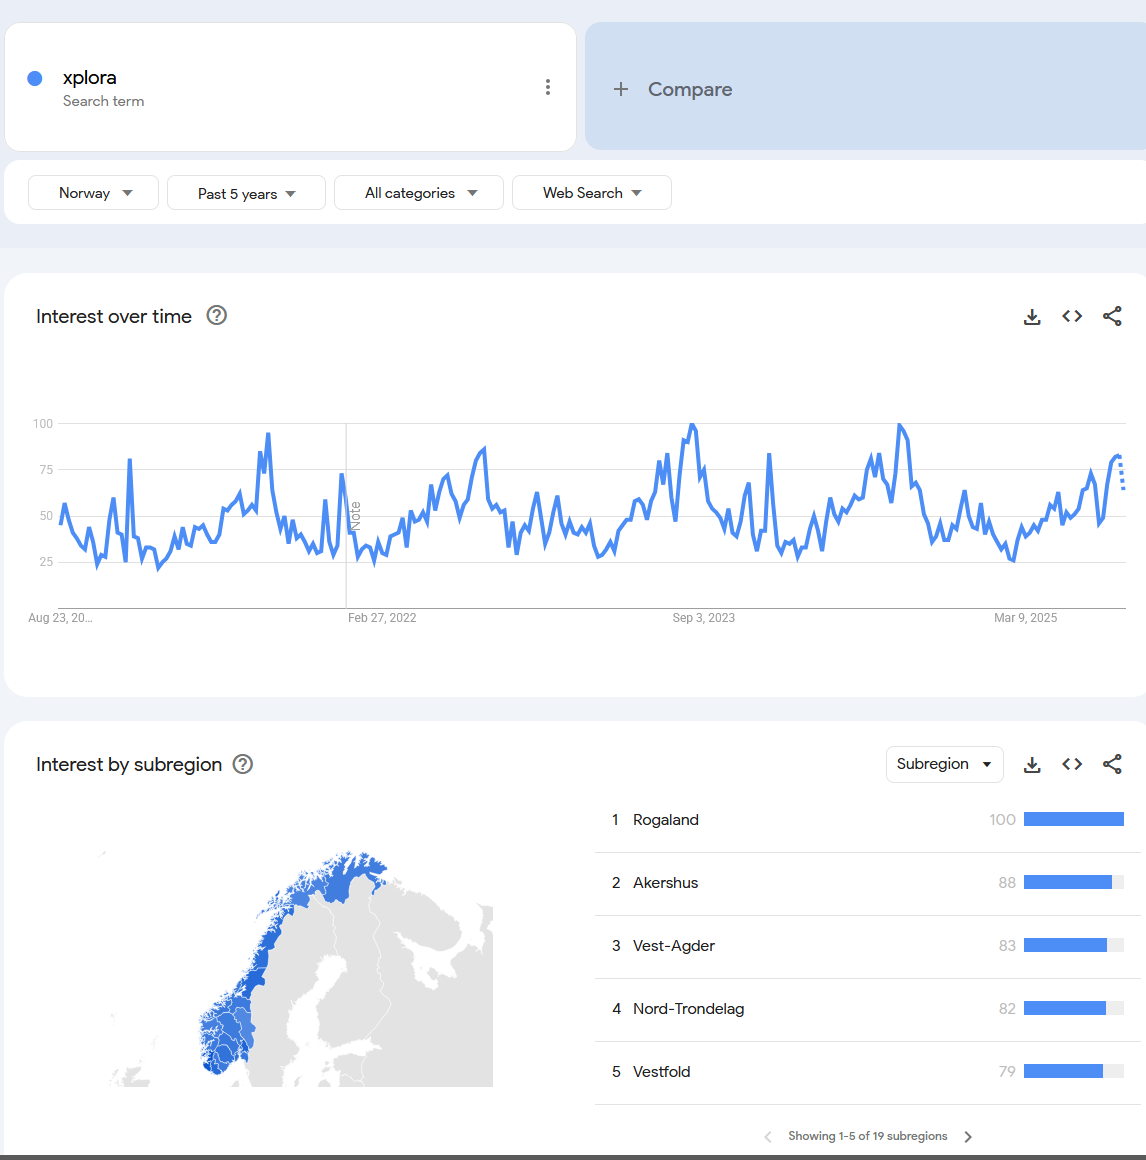Download Interest by subregion data
1146x1160 pixels.
pos(1032,765)
